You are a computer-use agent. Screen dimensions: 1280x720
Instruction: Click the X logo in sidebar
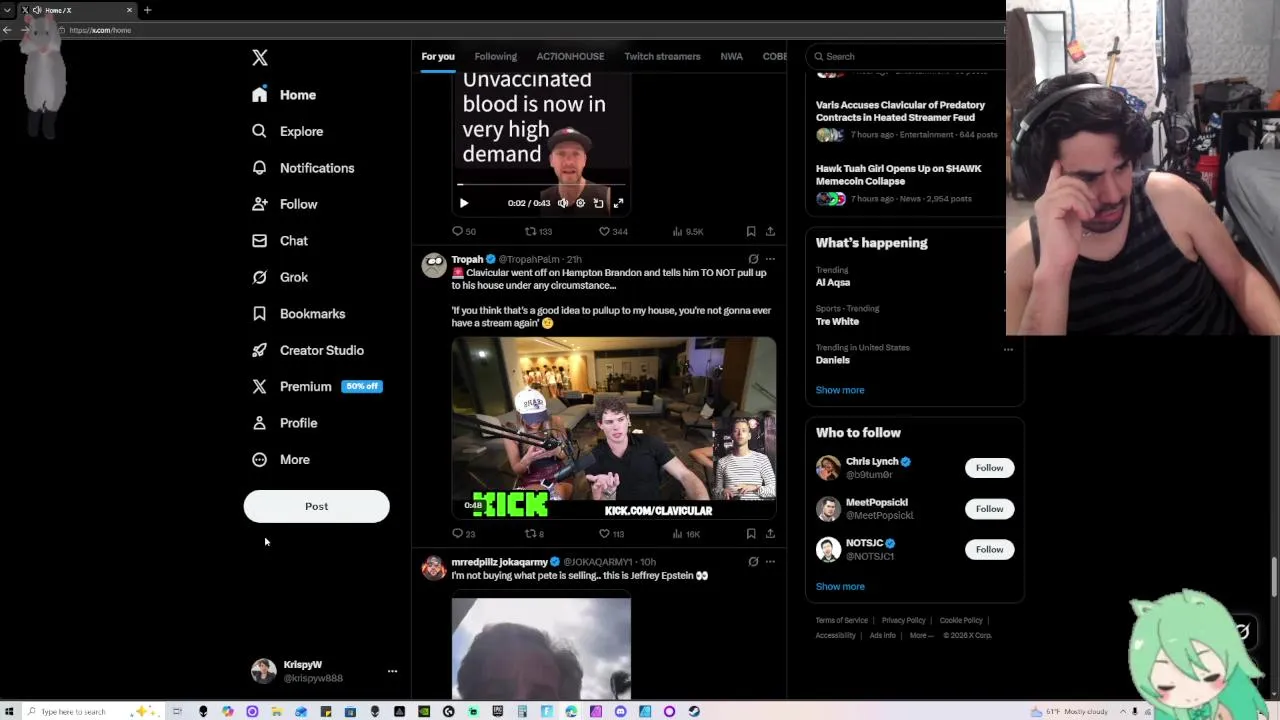(260, 58)
